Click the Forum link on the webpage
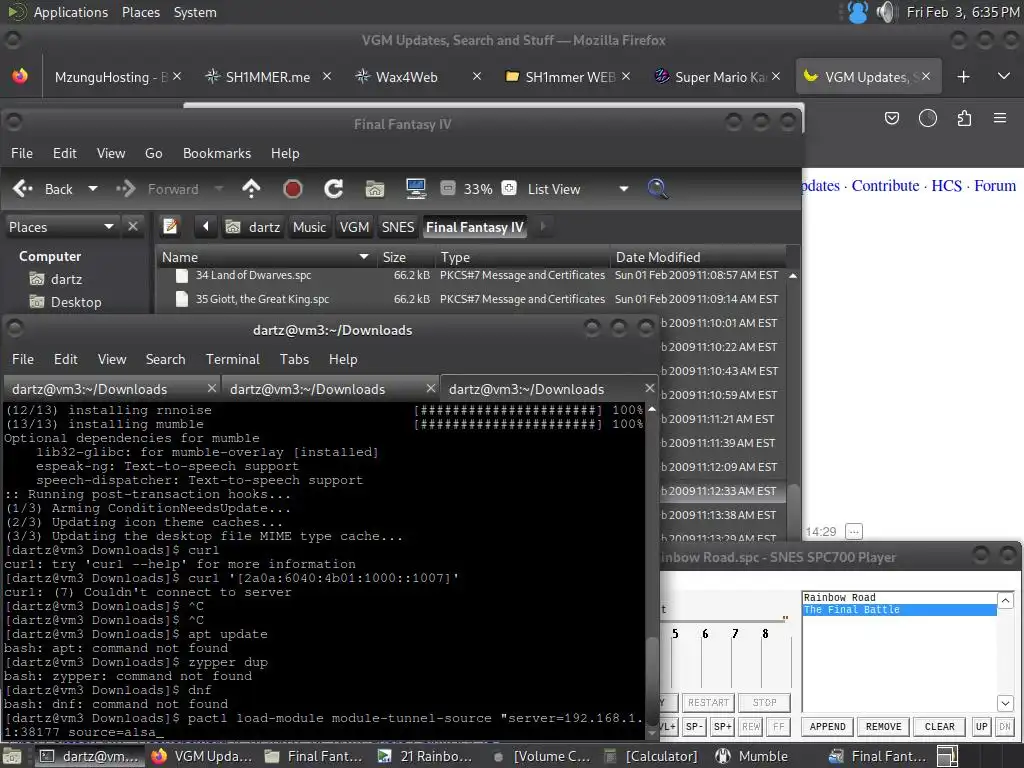1024x768 pixels. [995, 185]
